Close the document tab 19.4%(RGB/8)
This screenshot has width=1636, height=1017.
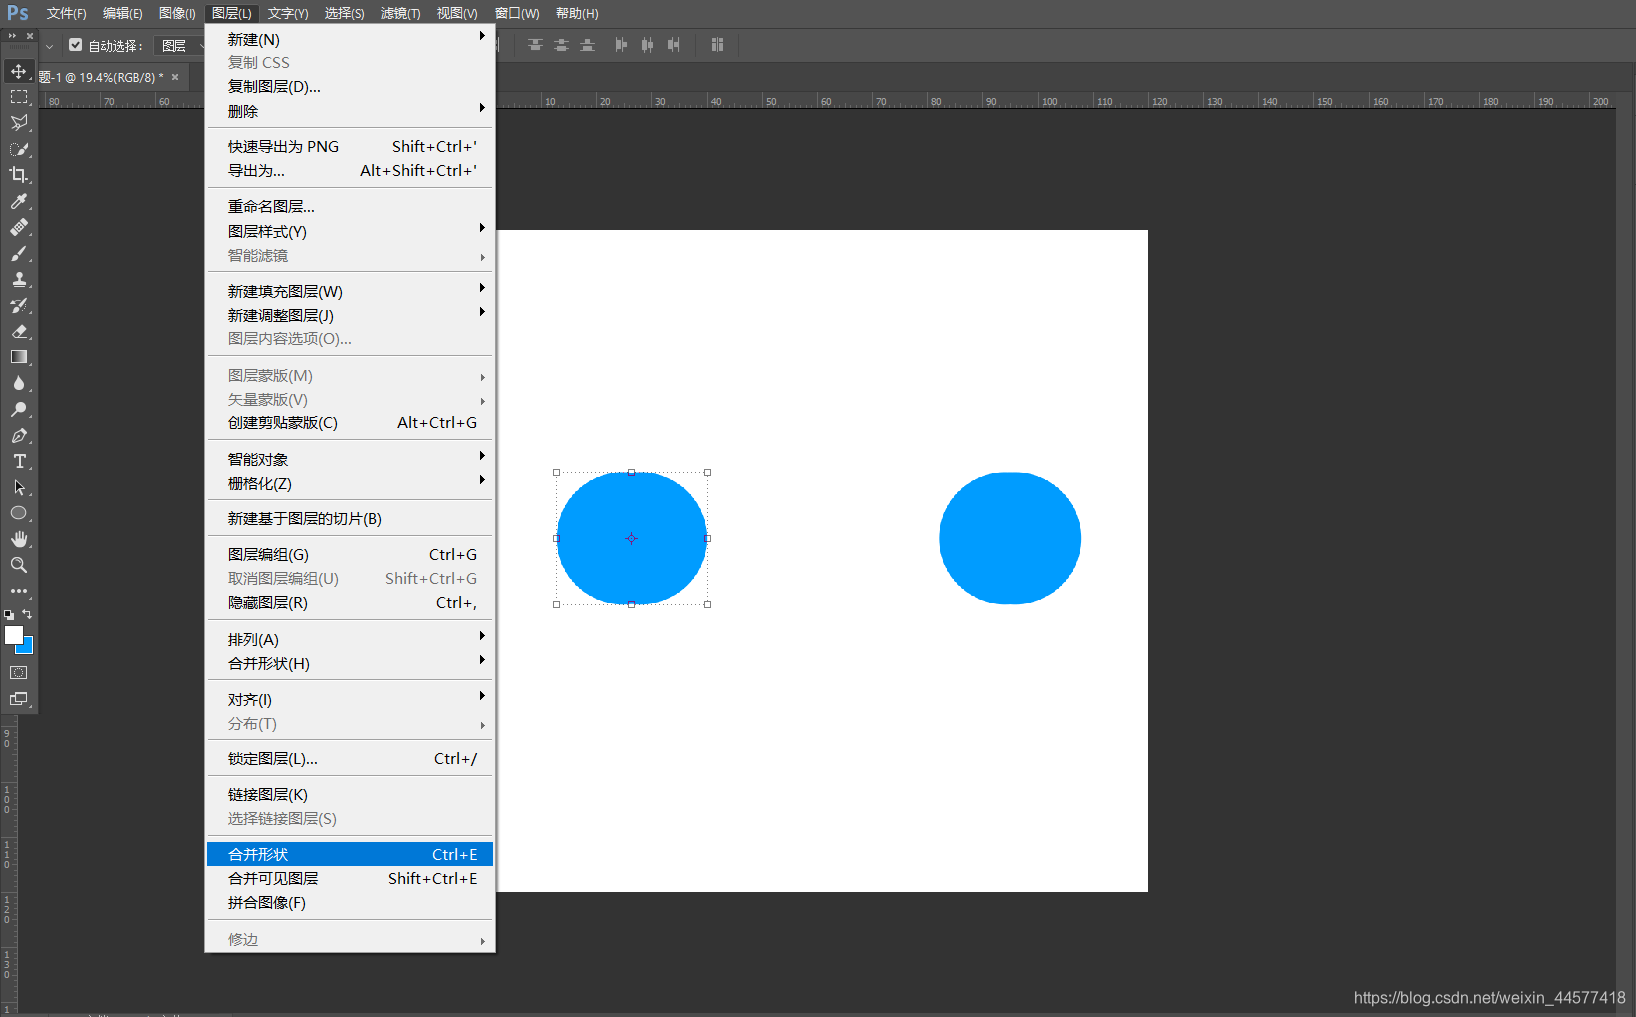pyautogui.click(x=175, y=77)
